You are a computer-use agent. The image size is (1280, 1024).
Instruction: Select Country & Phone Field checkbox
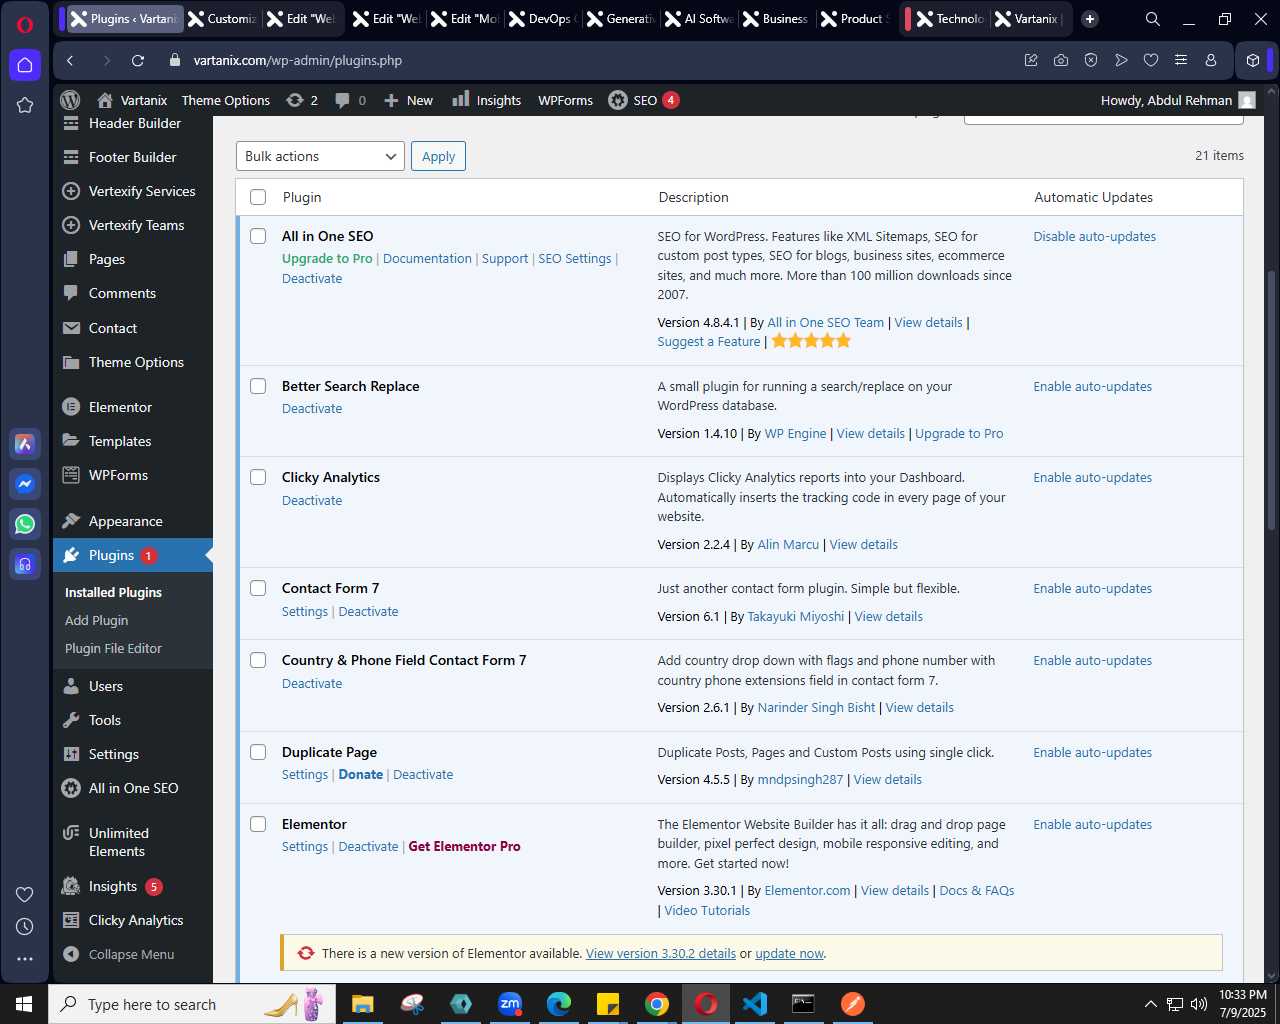click(x=258, y=660)
